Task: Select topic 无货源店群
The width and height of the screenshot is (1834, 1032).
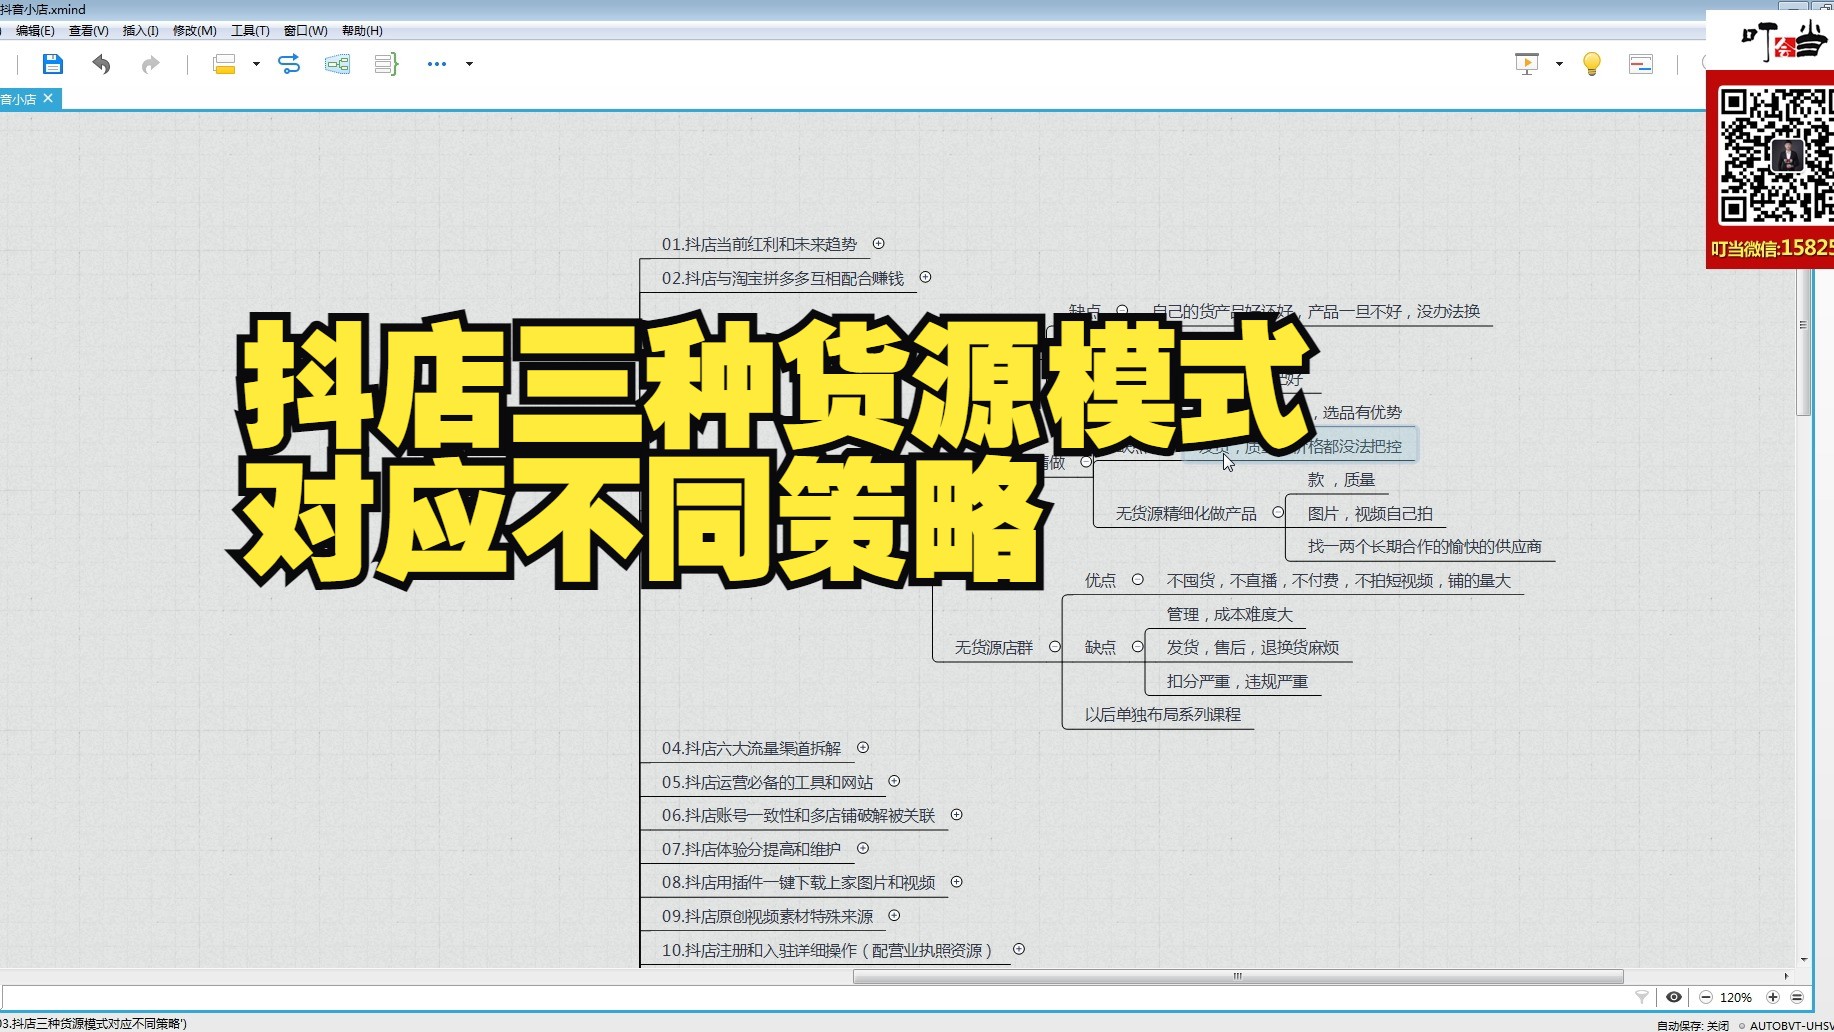Action: (993, 648)
